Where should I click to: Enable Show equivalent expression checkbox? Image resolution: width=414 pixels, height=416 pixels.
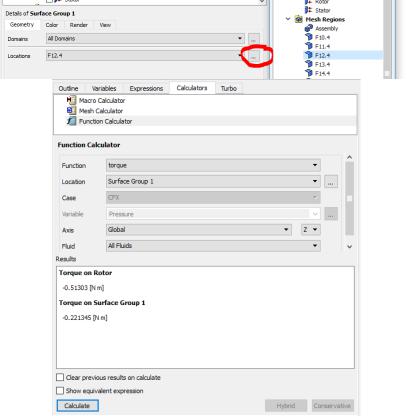click(x=60, y=390)
